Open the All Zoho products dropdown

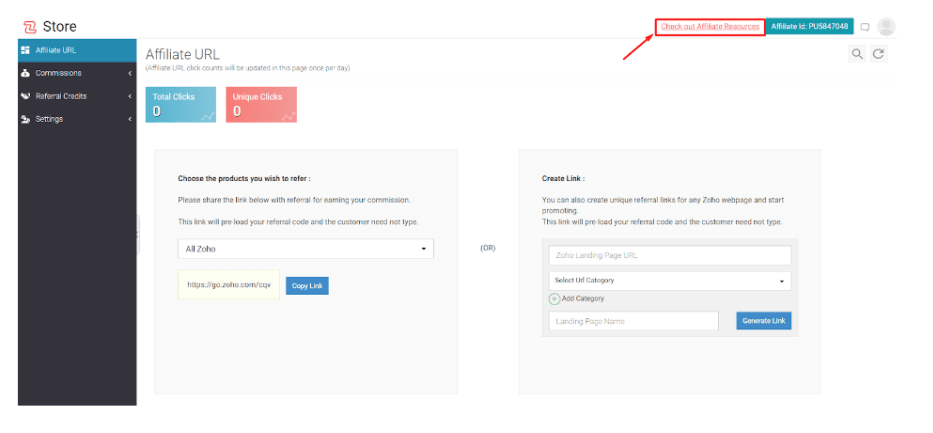tap(306, 249)
